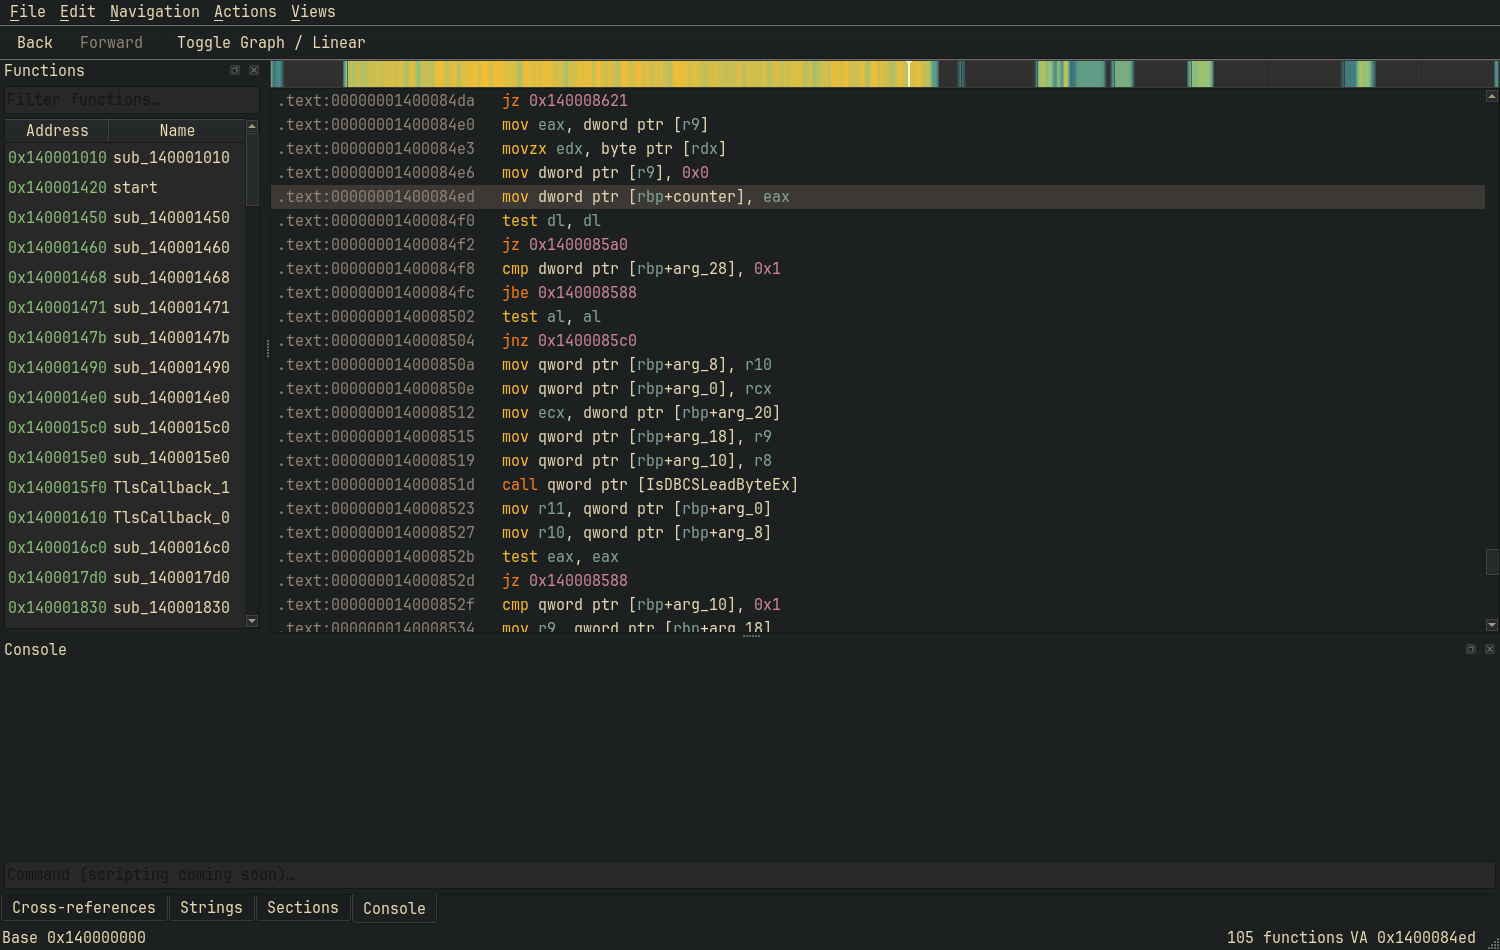Image resolution: width=1500 pixels, height=950 pixels.
Task: Open the Views menu
Action: (313, 12)
